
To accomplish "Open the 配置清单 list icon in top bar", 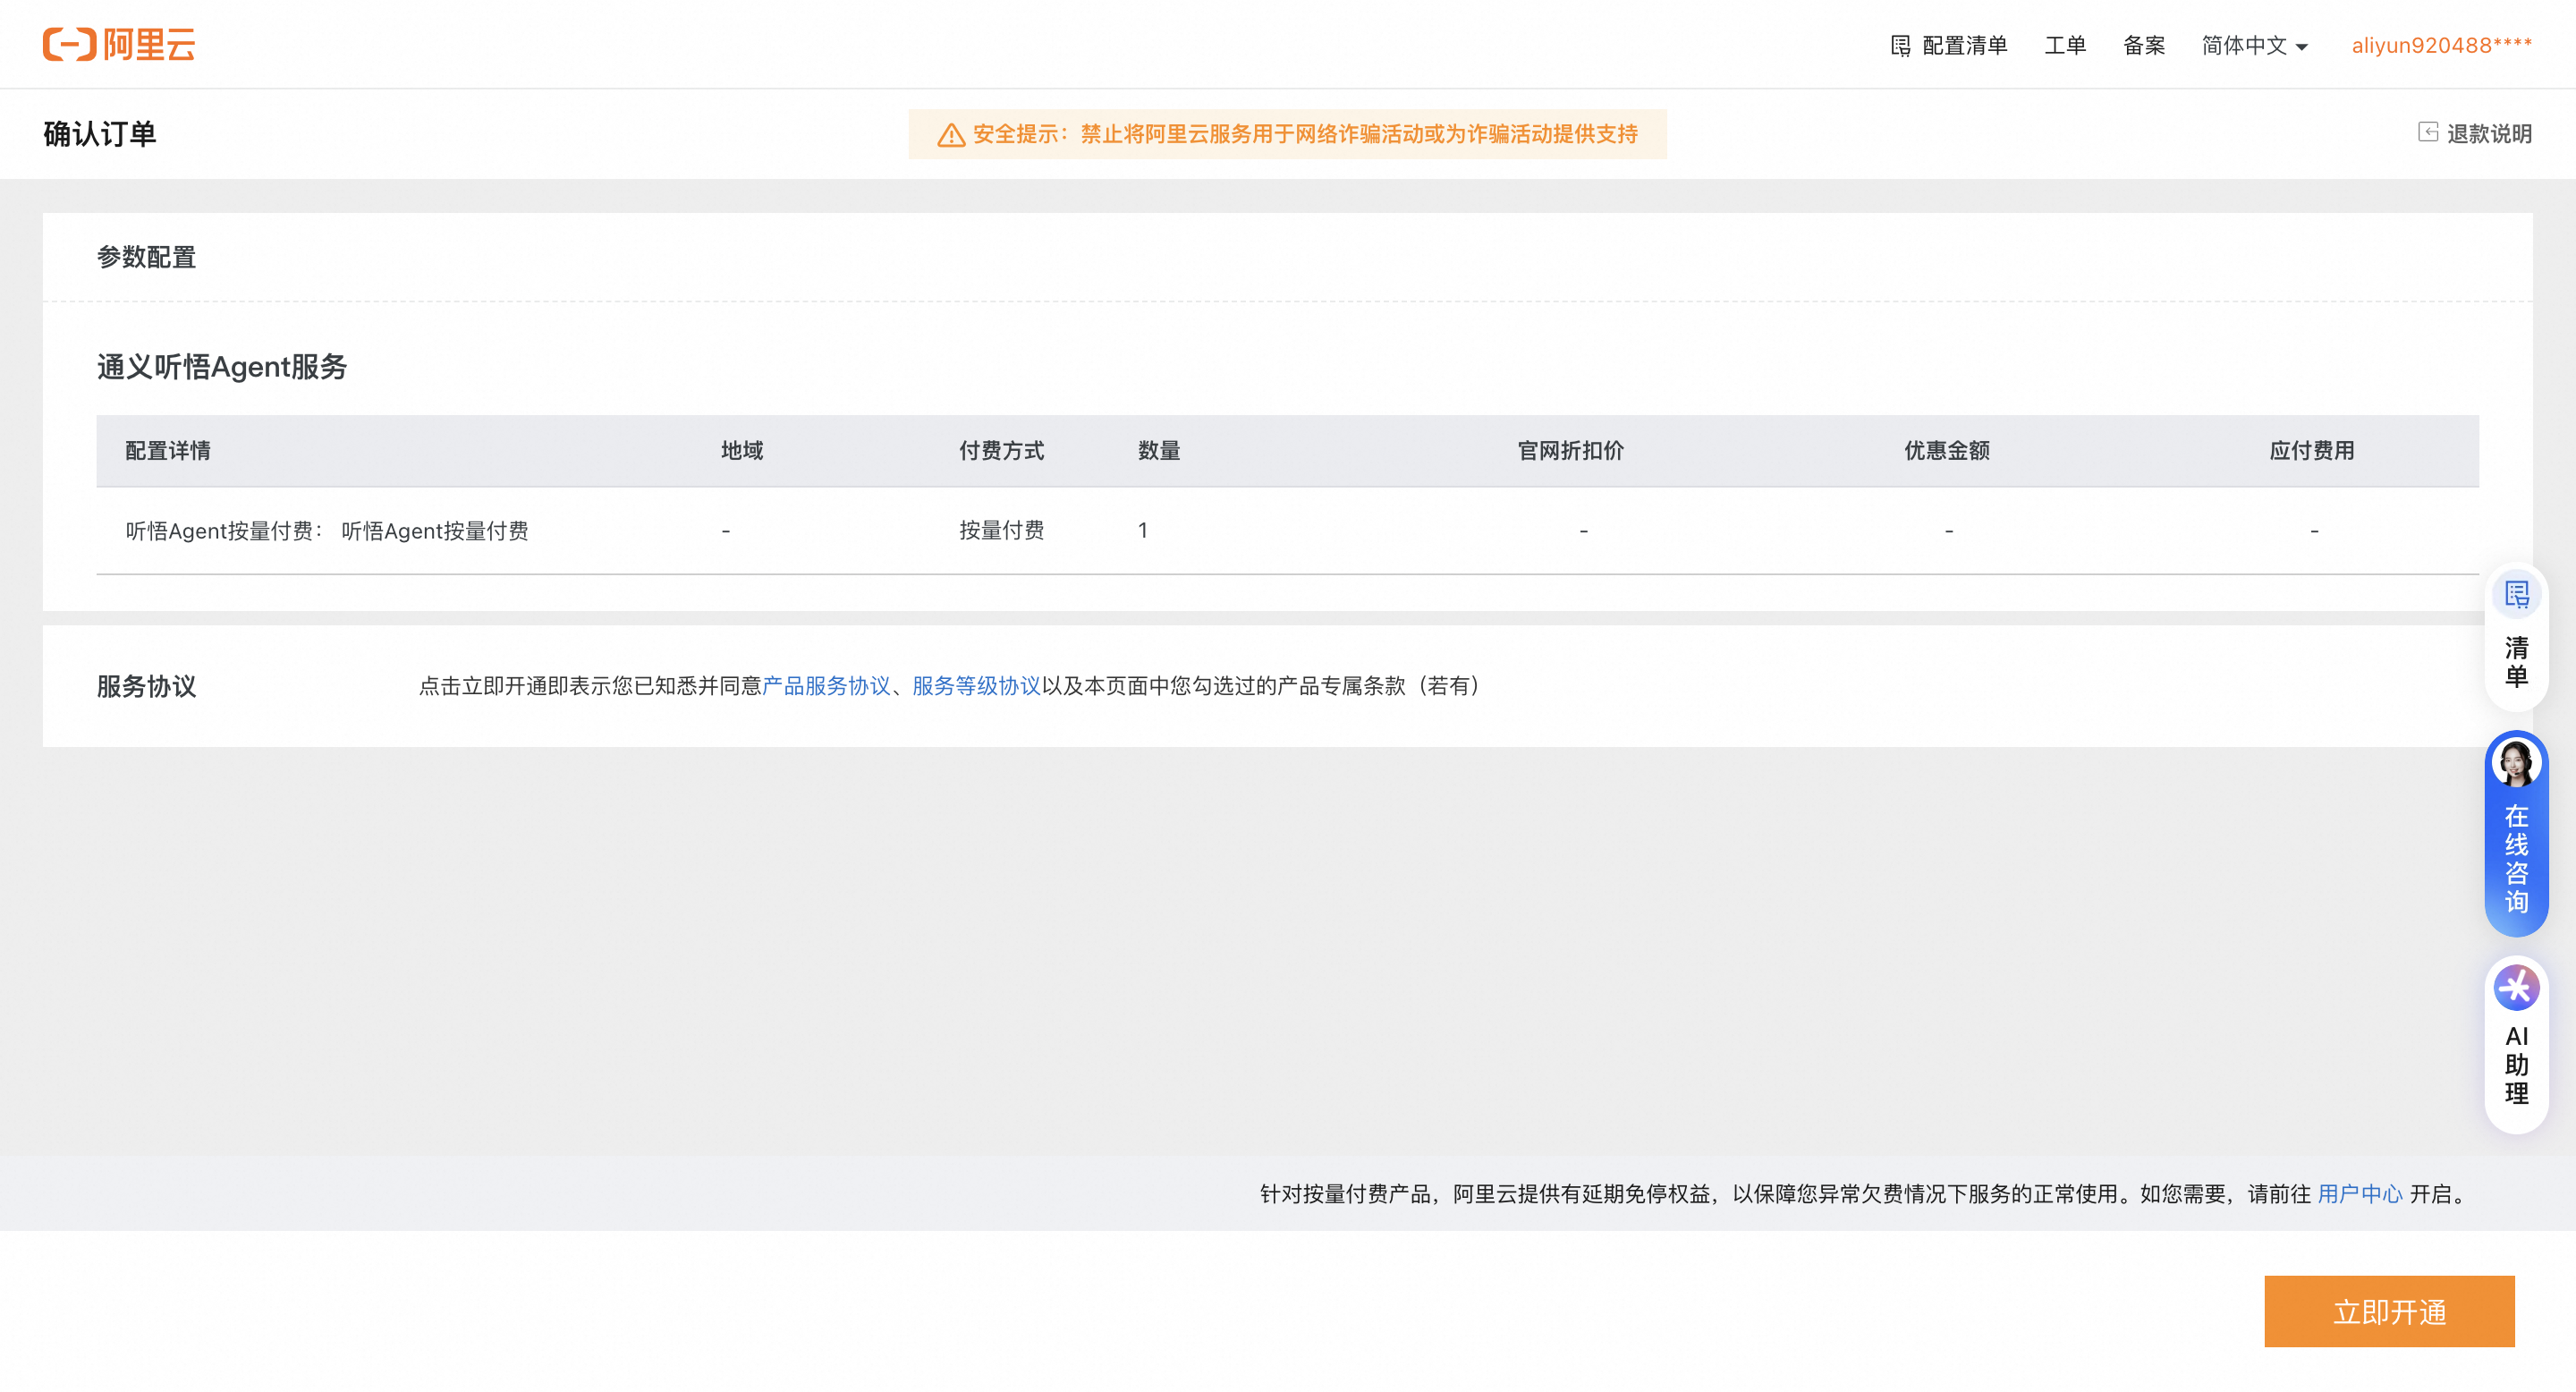I will (x=1903, y=45).
